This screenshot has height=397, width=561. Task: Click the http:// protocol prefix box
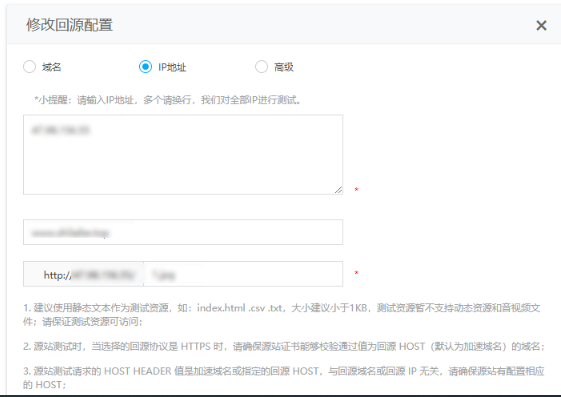click(83, 274)
